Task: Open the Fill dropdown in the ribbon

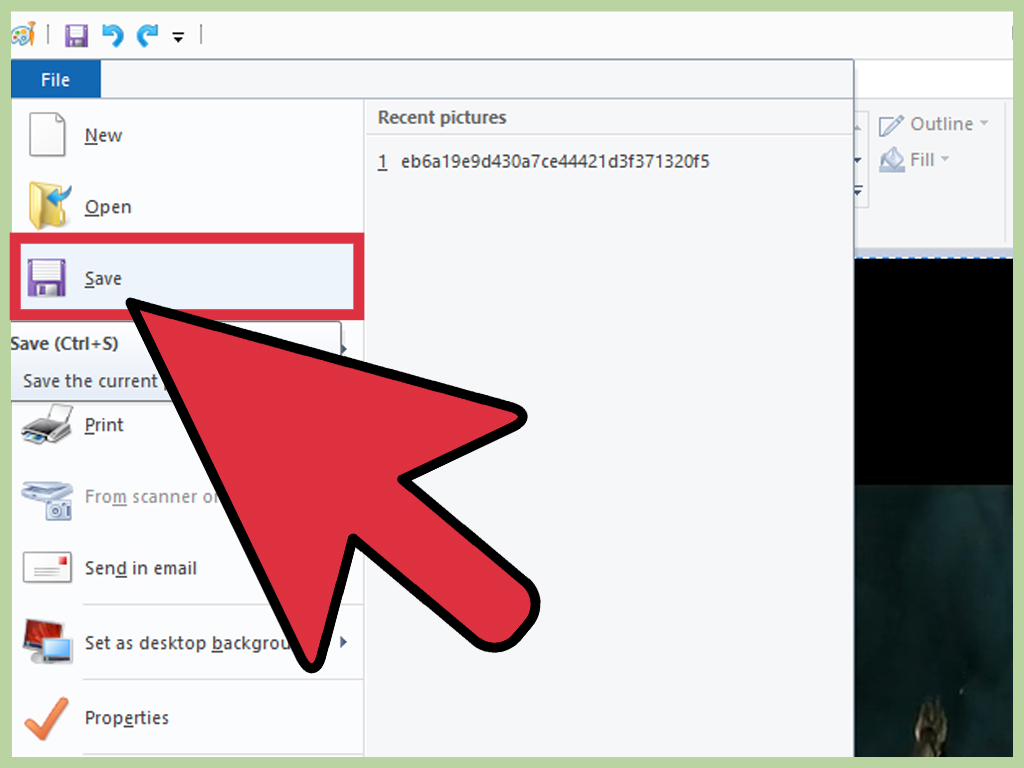Action: coord(914,160)
